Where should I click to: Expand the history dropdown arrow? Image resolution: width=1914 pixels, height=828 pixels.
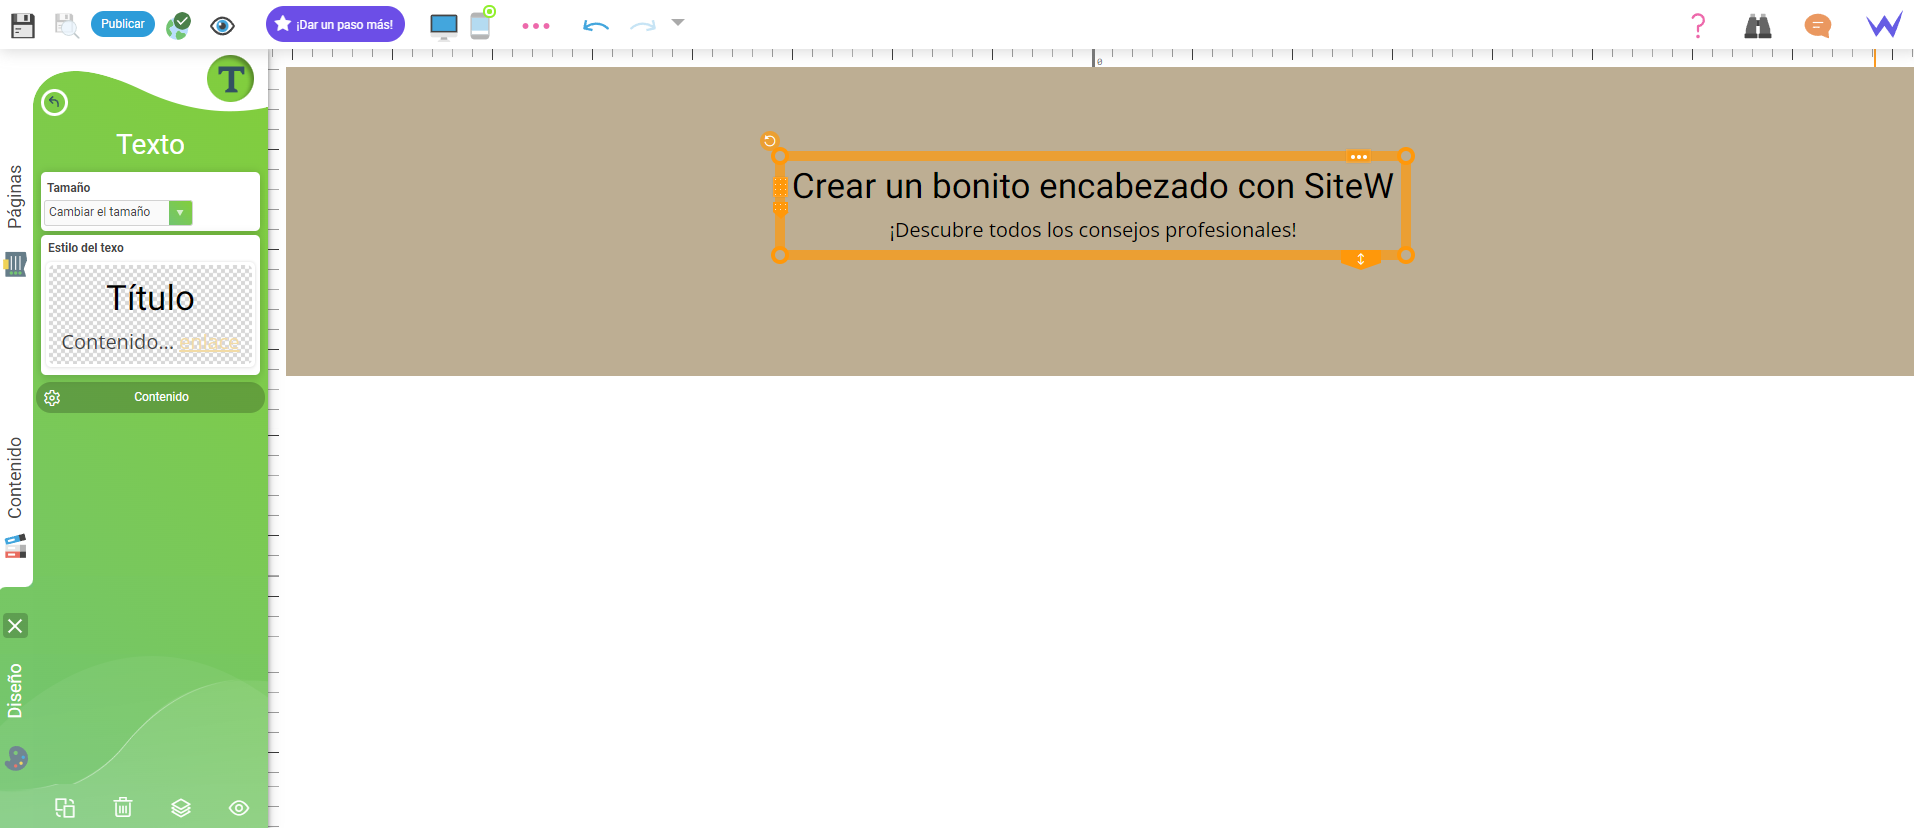coord(678,22)
